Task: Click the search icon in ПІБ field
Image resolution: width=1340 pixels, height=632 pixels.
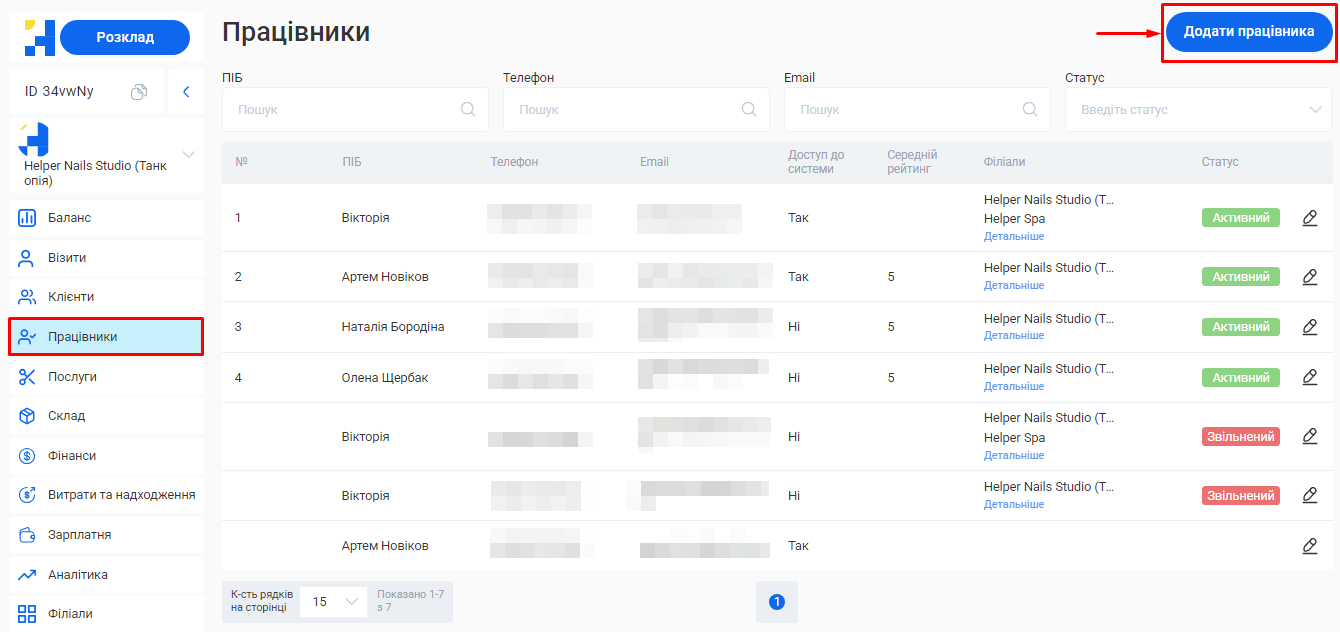Action: tap(468, 110)
